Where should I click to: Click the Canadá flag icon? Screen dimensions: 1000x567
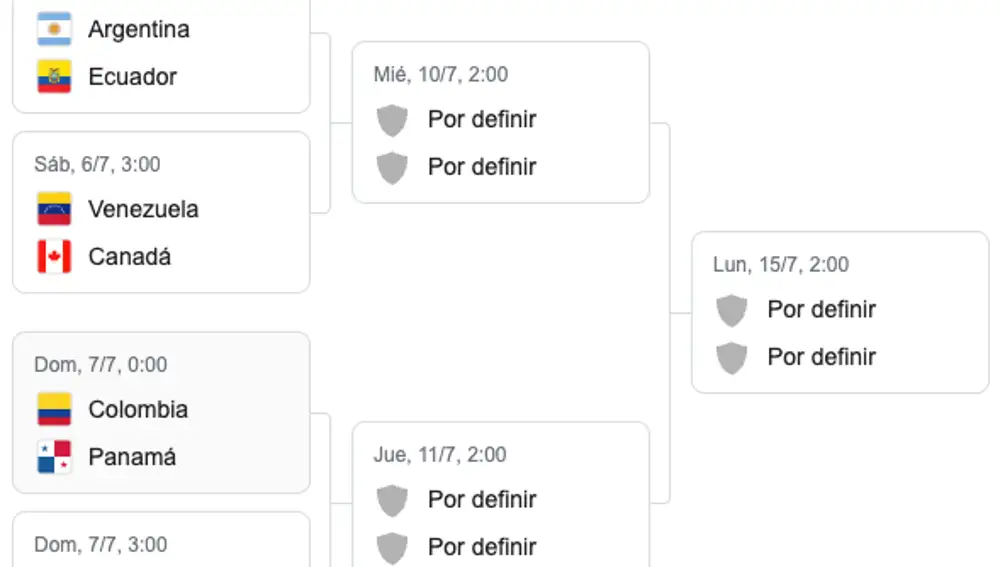tap(54, 257)
